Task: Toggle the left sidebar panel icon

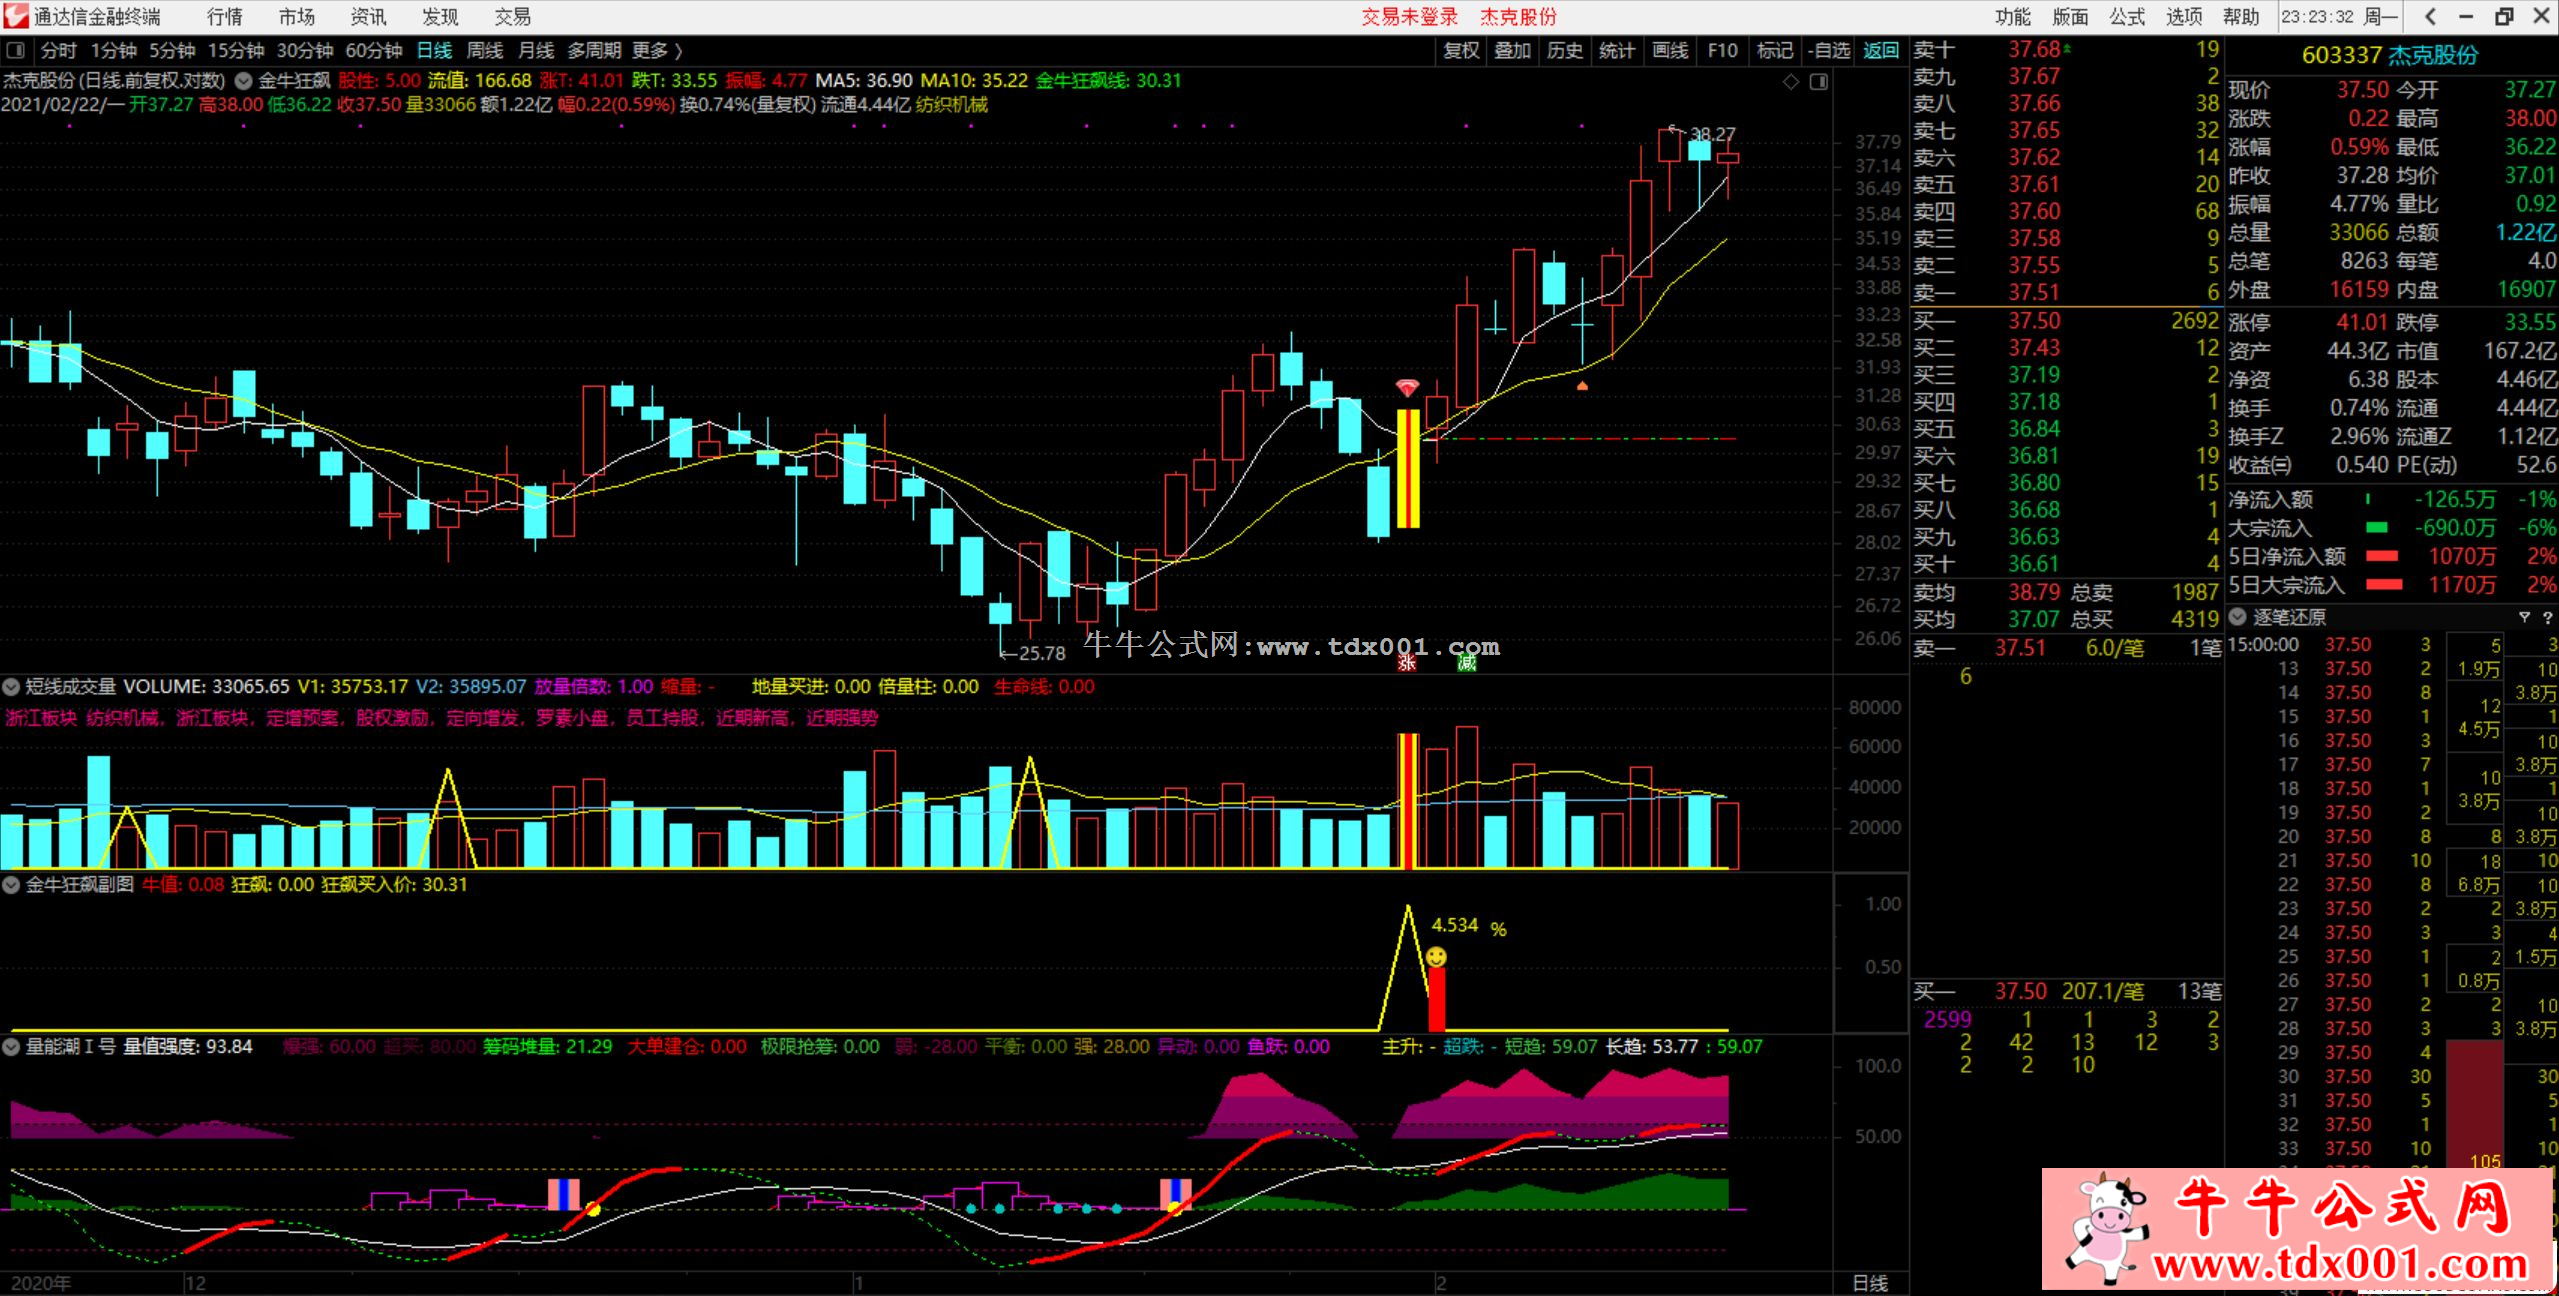Action: coord(15,50)
